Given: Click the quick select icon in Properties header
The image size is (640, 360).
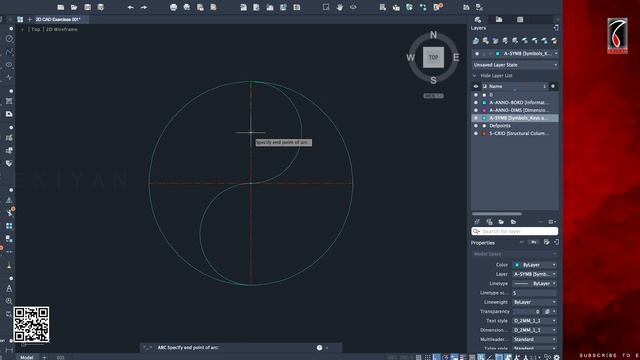Looking at the screenshot, I should click(x=547, y=242).
